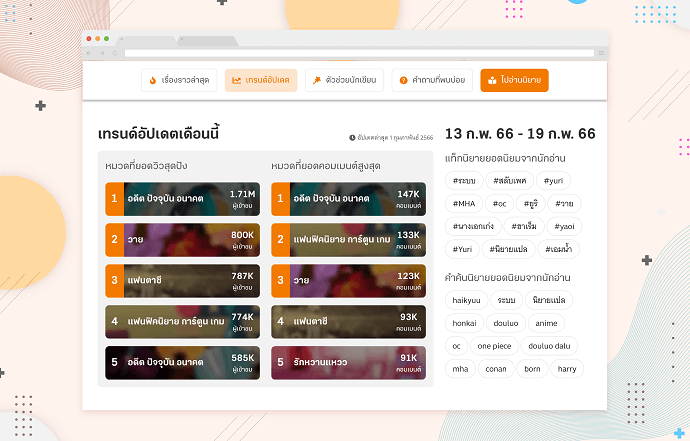Pick the 'haikyuu' search keyword chip

pyautogui.click(x=466, y=299)
